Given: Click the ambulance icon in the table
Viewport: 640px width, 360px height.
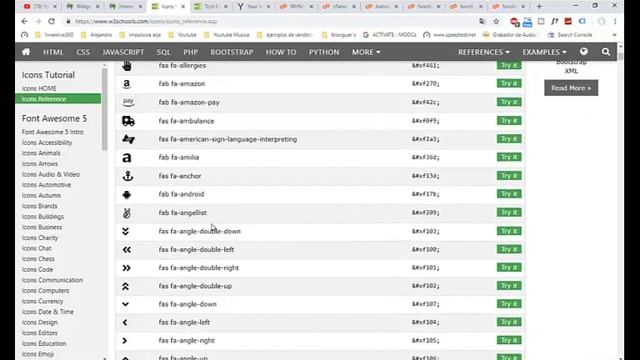Looking at the screenshot, I should [x=128, y=121].
